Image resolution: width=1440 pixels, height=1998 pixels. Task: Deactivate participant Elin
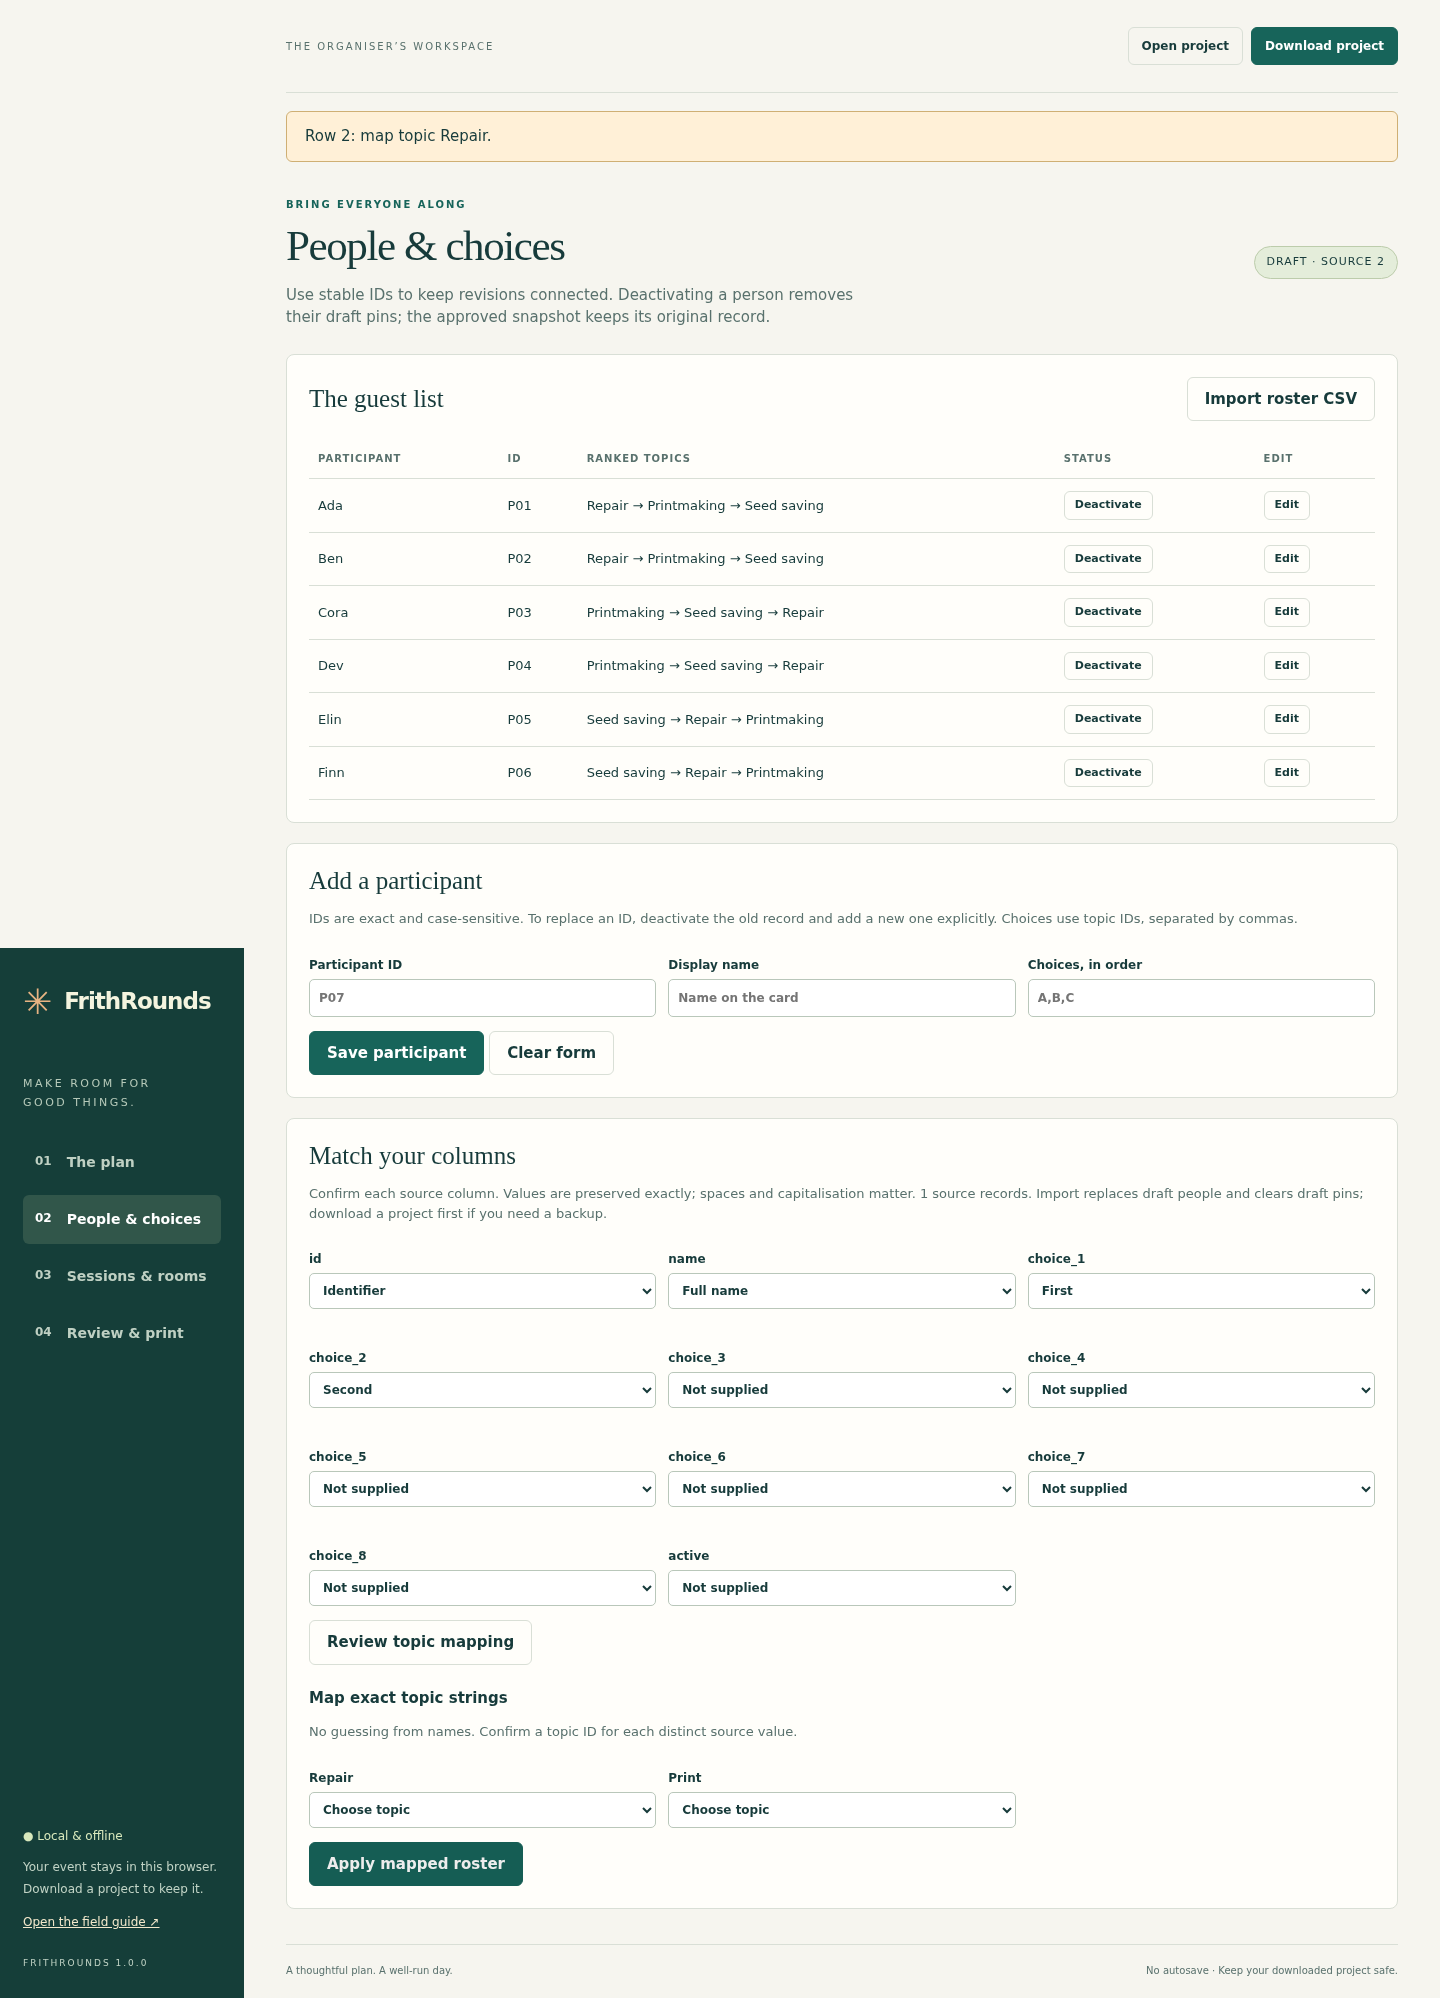[1108, 719]
